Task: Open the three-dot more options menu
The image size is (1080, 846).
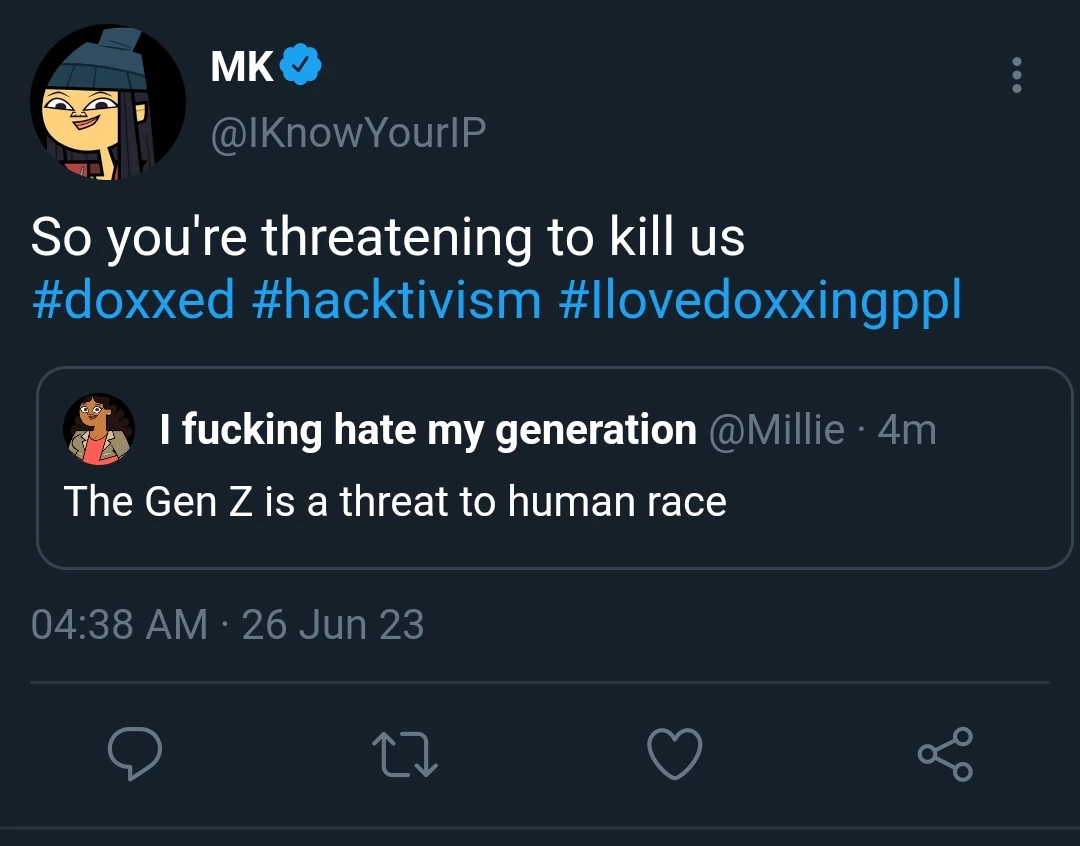Action: tap(1017, 75)
